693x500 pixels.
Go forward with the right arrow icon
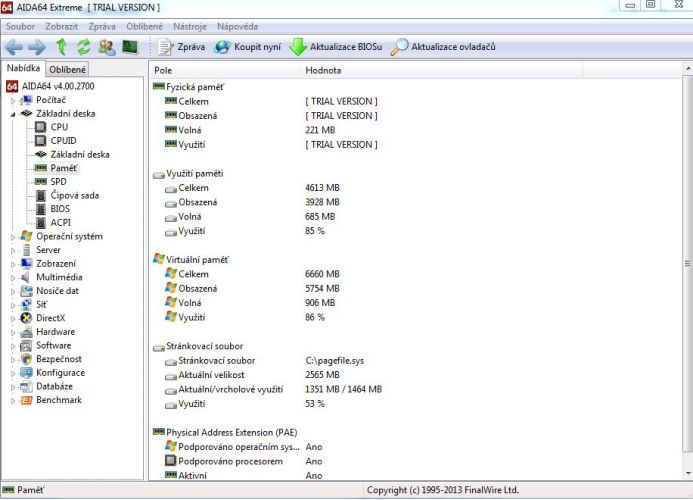tap(37, 47)
